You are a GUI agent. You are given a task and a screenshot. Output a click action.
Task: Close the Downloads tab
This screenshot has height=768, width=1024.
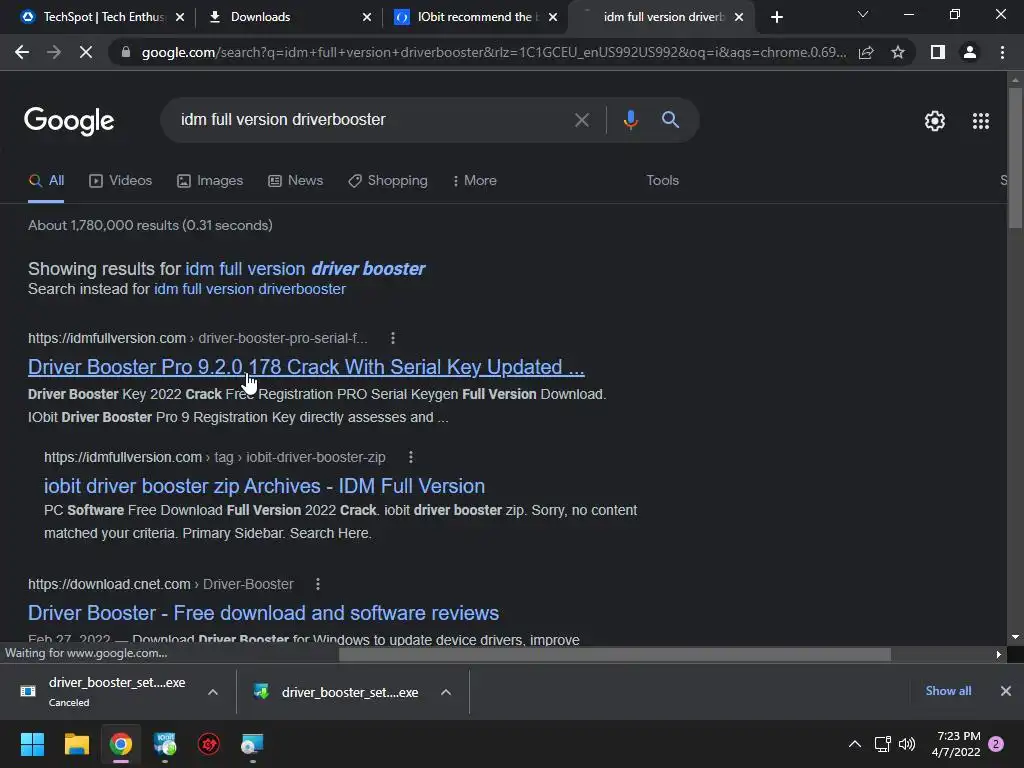(367, 17)
